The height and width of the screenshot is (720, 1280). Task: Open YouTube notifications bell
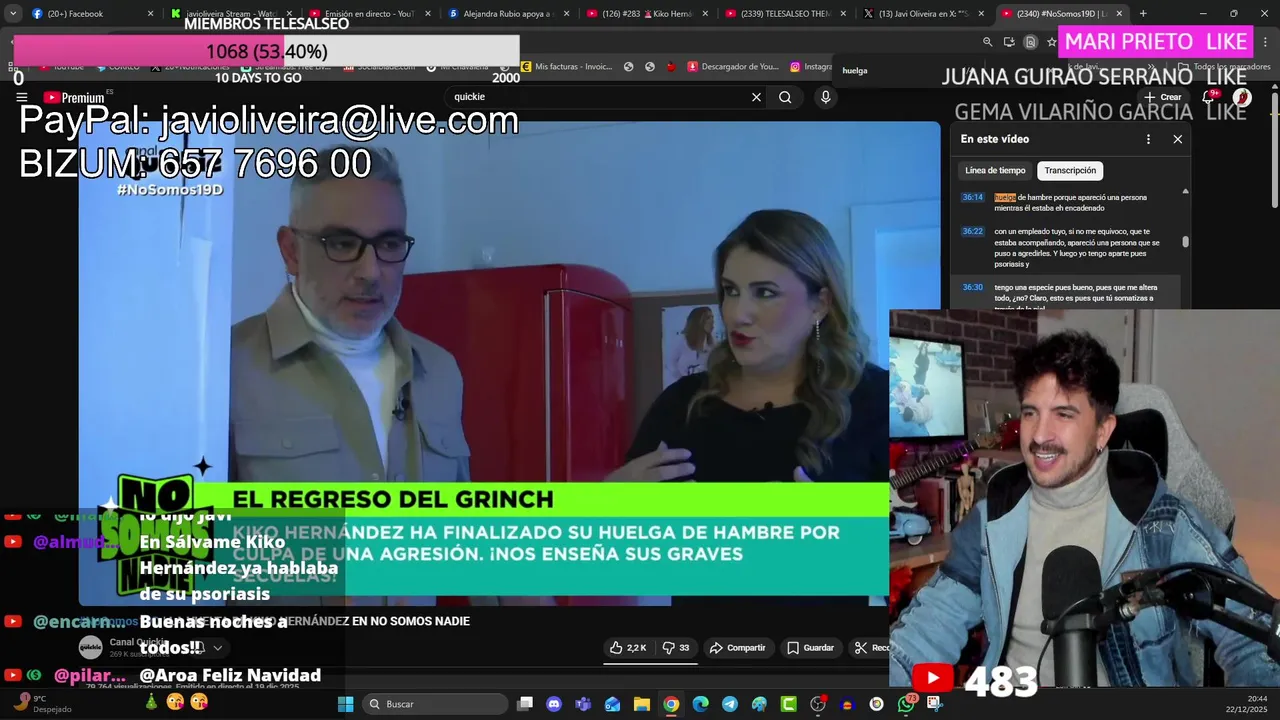pyautogui.click(x=1209, y=97)
